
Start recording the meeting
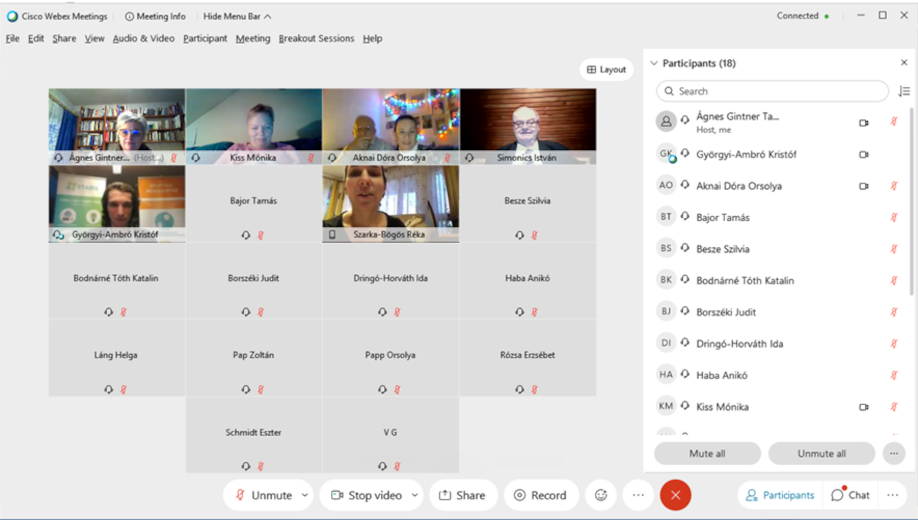point(541,495)
